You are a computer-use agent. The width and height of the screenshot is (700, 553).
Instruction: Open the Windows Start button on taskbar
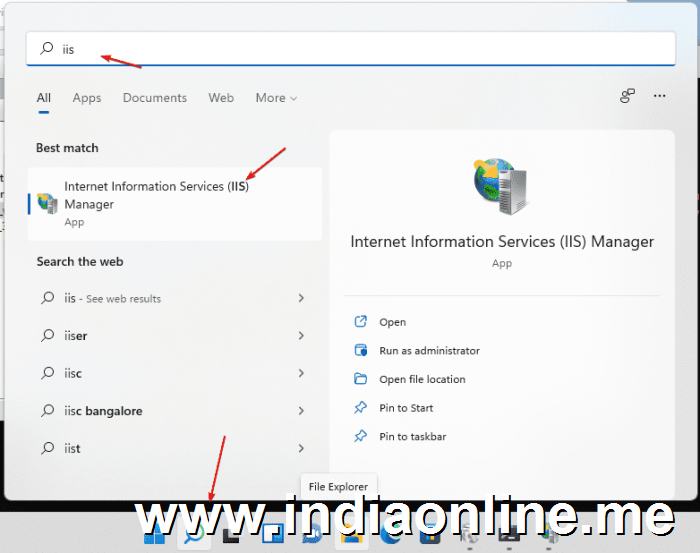point(154,533)
